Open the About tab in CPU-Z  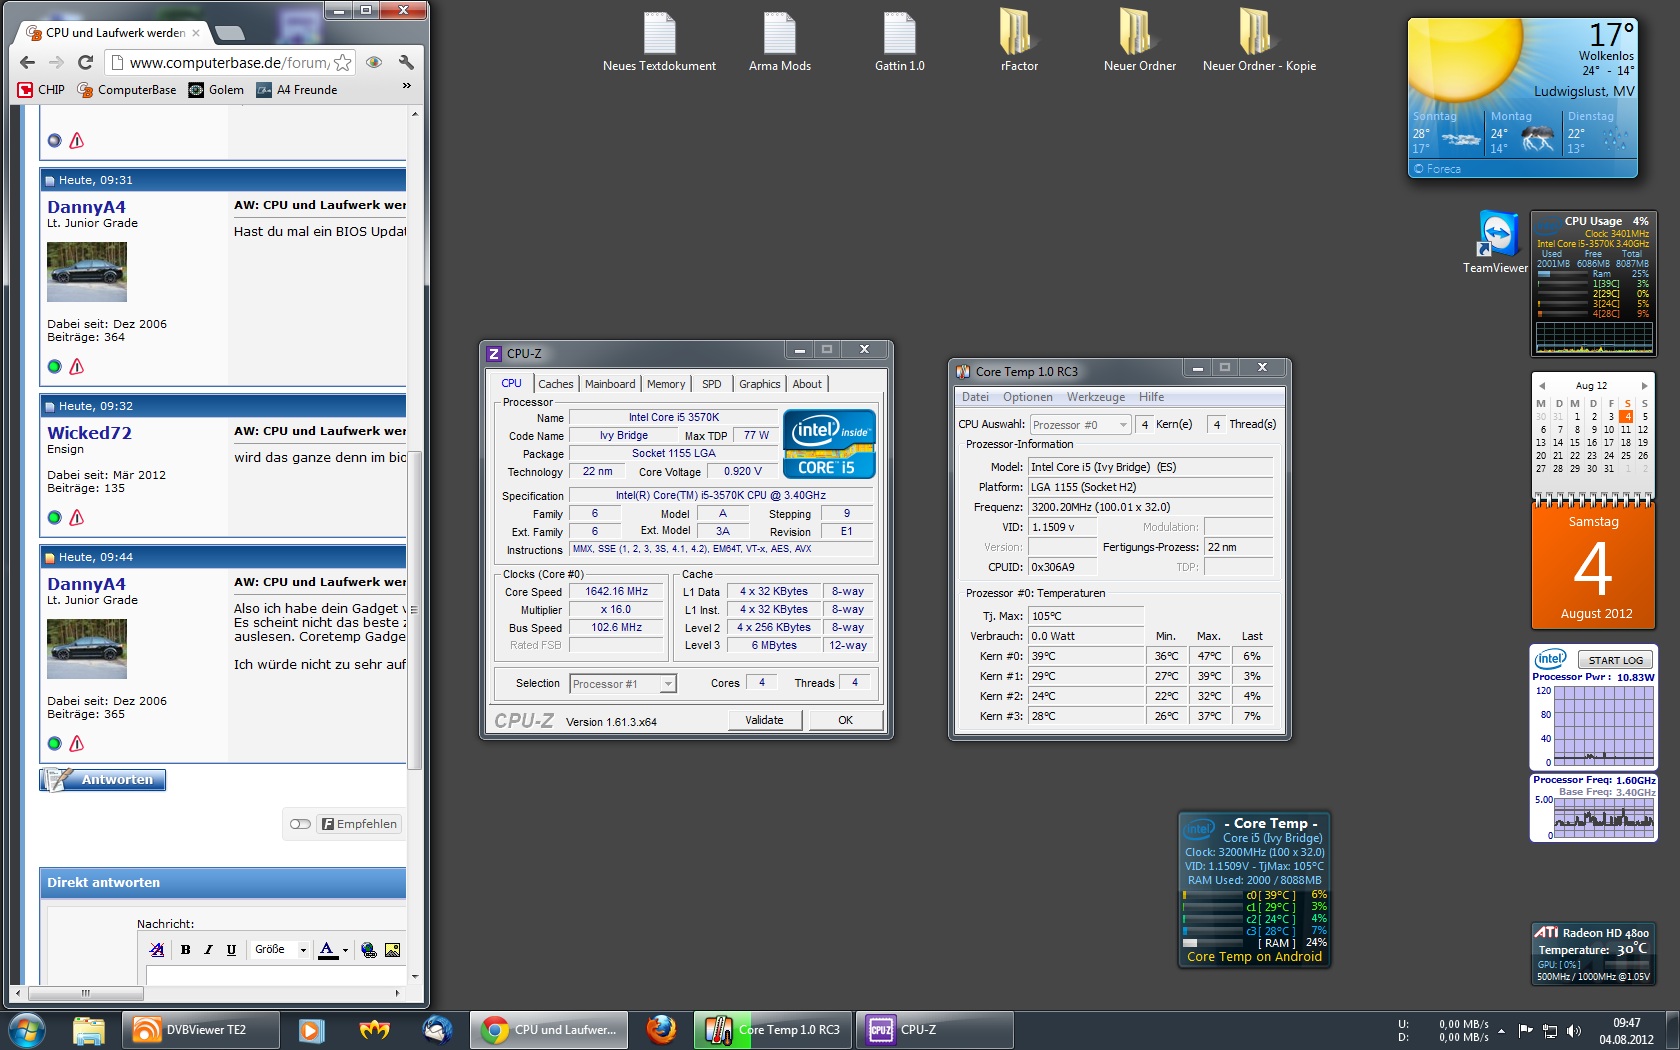[807, 384]
